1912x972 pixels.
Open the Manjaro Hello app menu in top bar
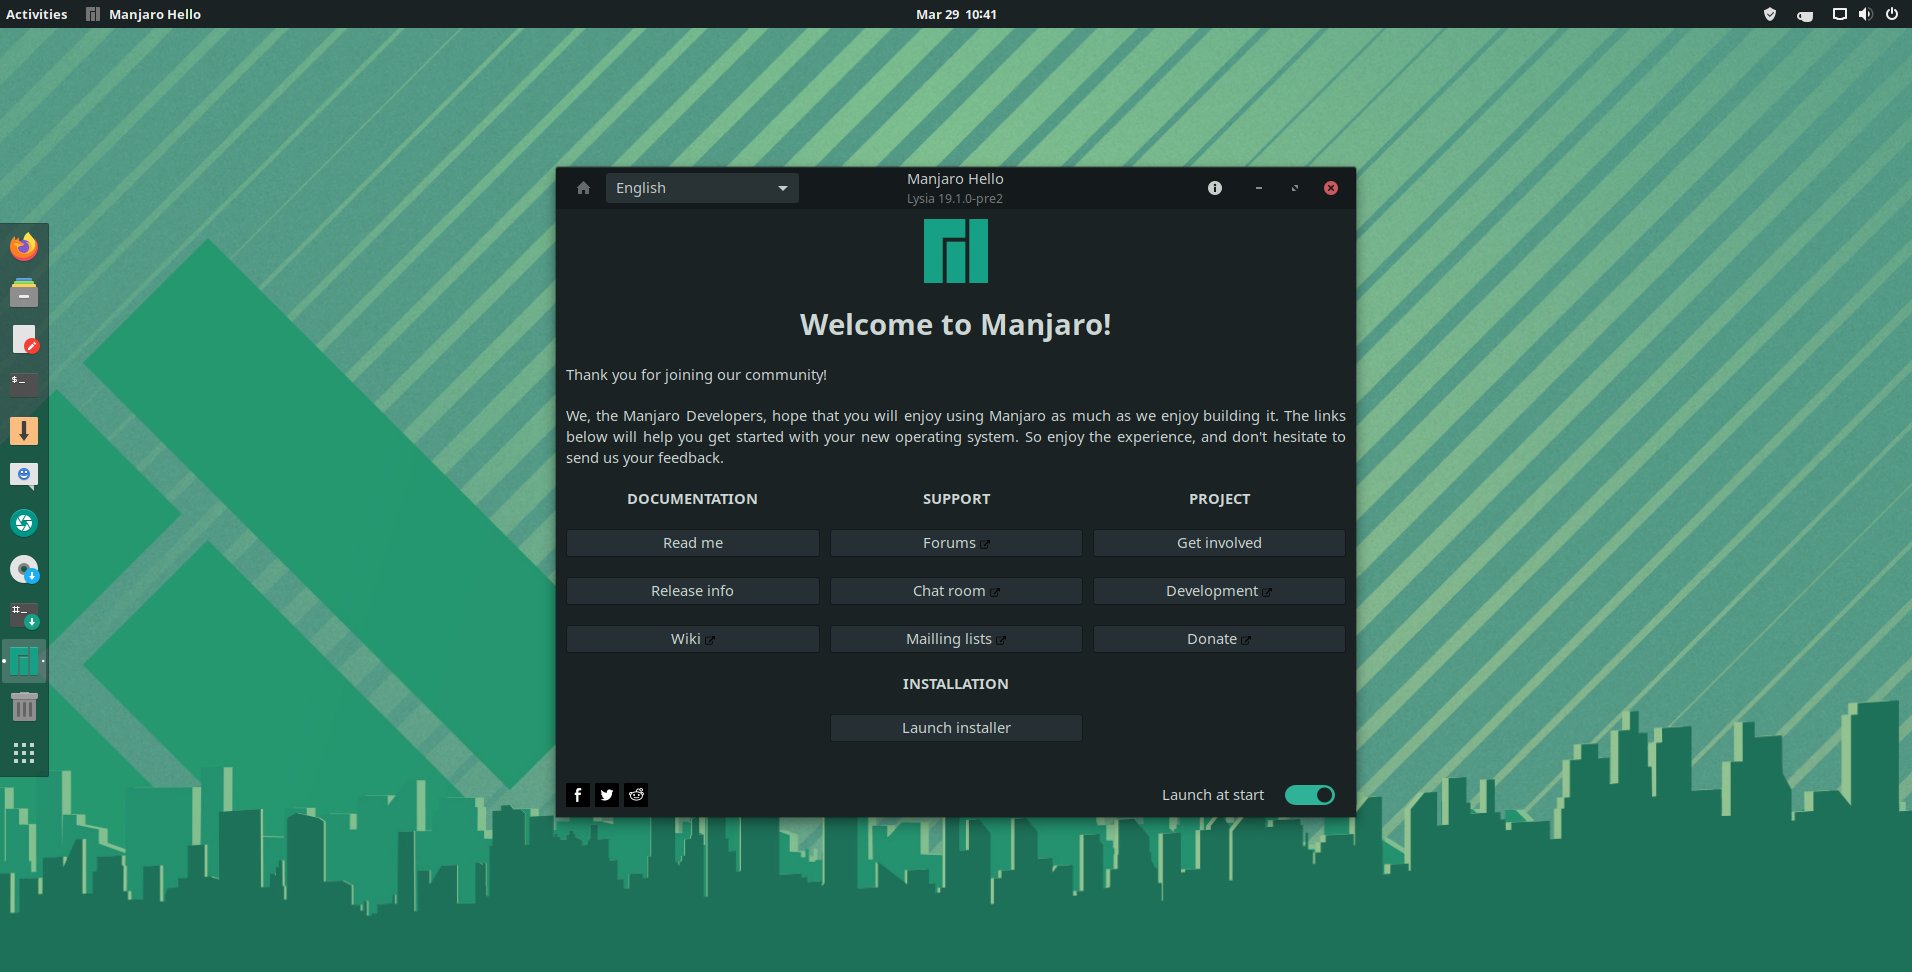[x=144, y=14]
